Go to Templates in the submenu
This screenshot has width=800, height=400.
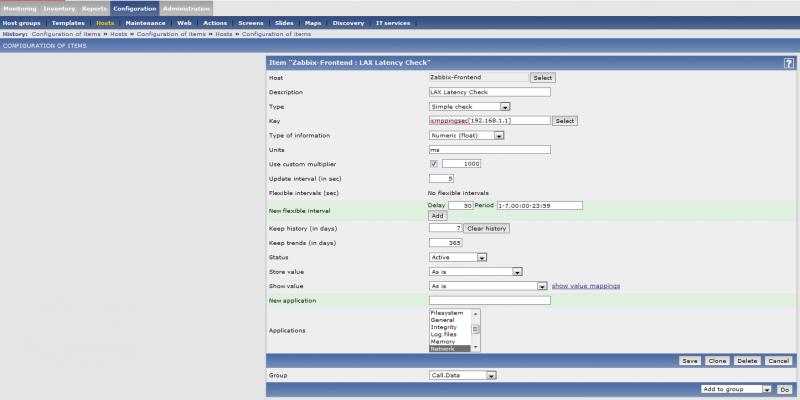pos(68,22)
